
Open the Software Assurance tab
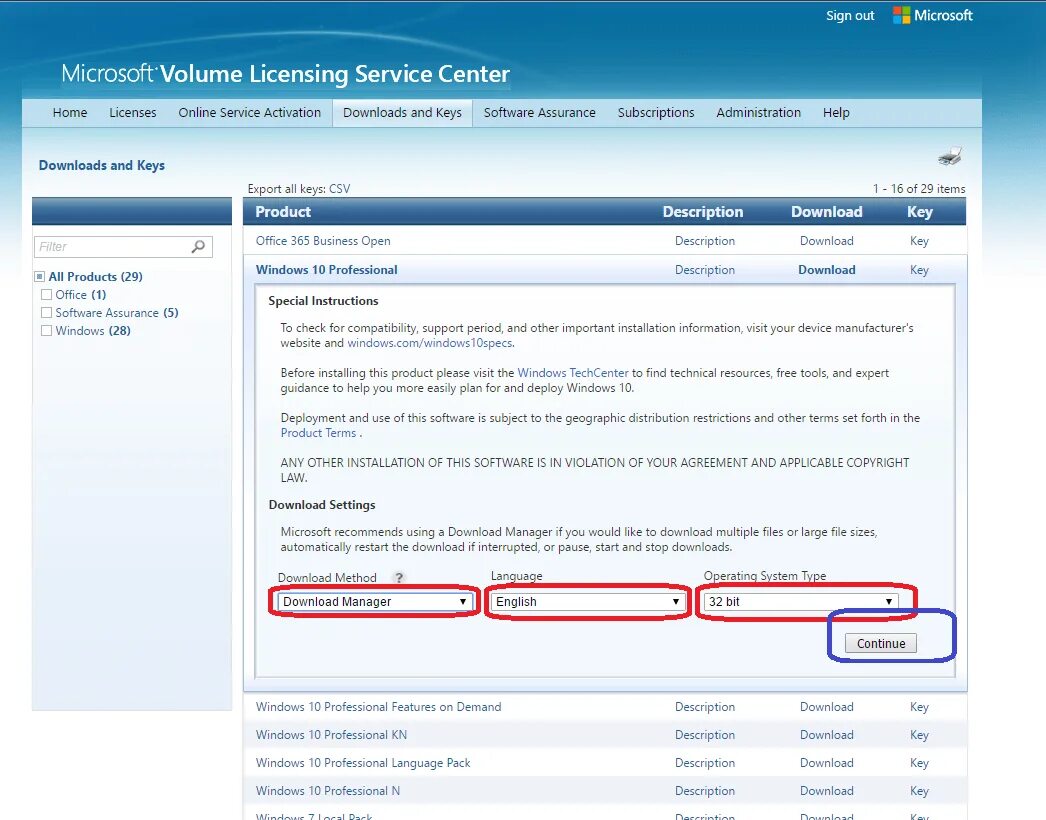point(540,113)
